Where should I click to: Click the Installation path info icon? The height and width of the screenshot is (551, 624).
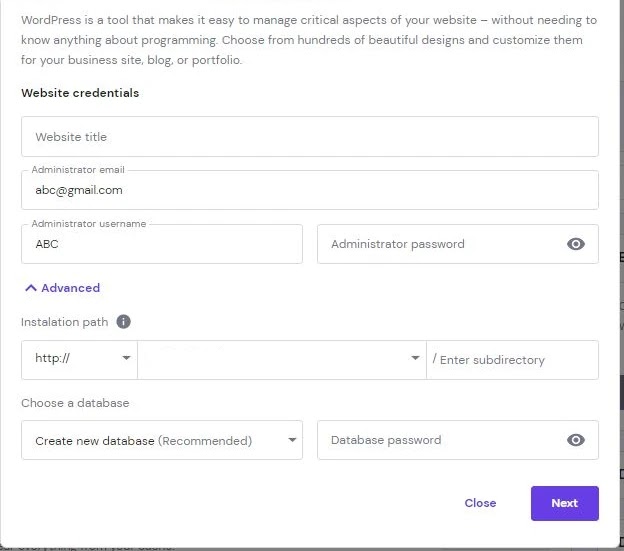pyautogui.click(x=123, y=322)
